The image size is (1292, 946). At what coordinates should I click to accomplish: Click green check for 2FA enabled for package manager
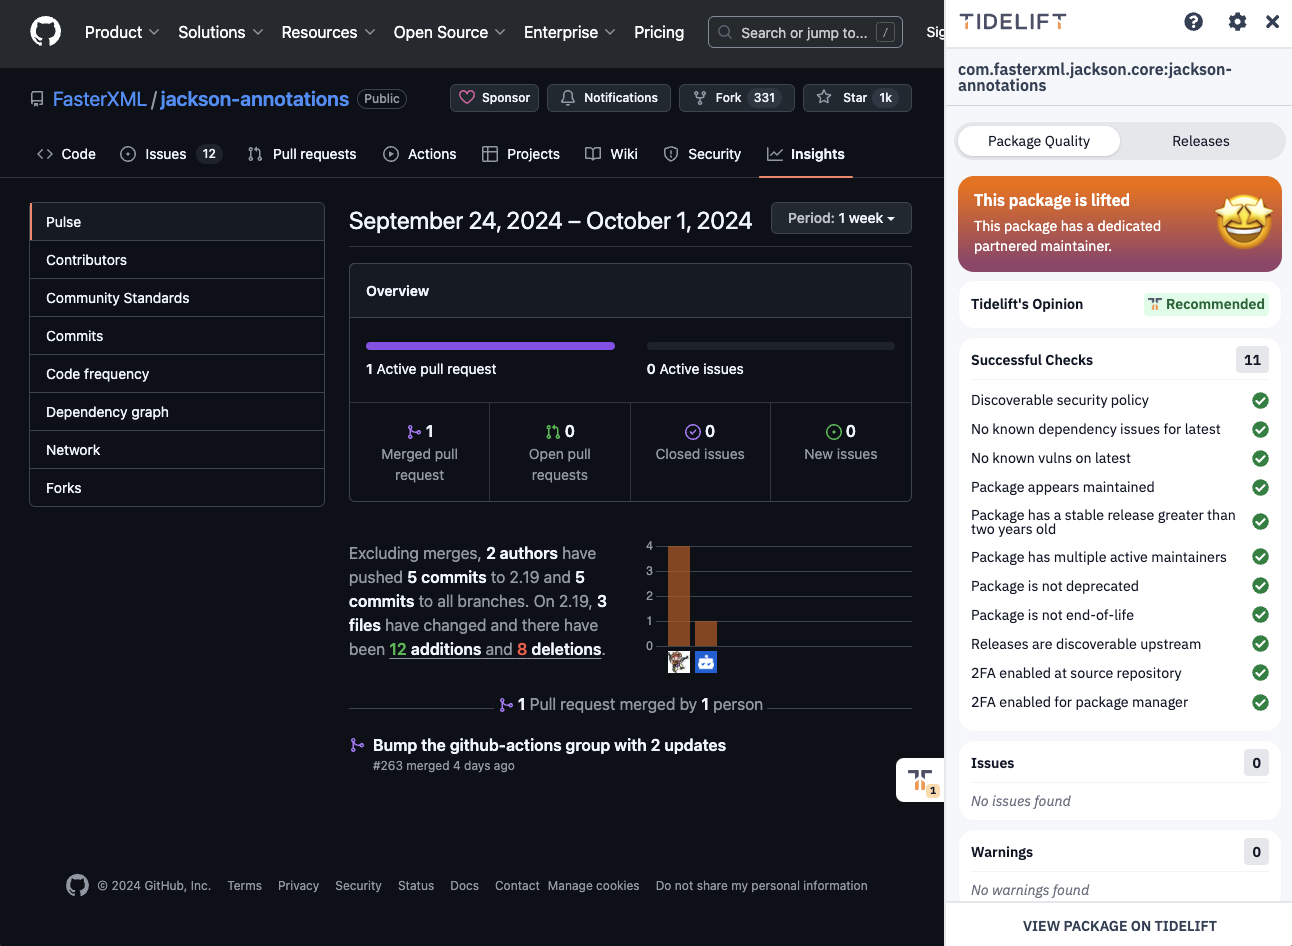[1260, 702]
